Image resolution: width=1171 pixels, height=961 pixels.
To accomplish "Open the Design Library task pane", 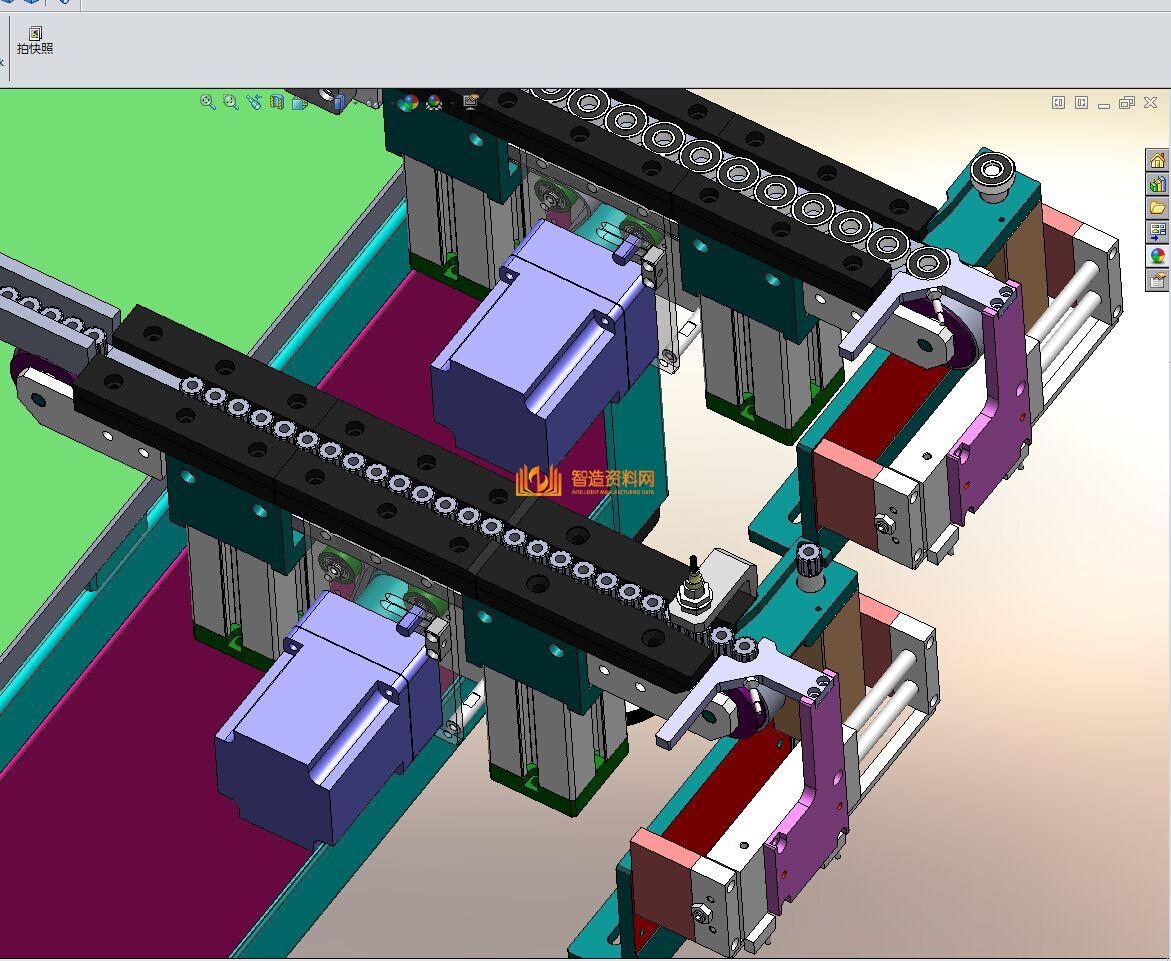I will pos(1157,184).
